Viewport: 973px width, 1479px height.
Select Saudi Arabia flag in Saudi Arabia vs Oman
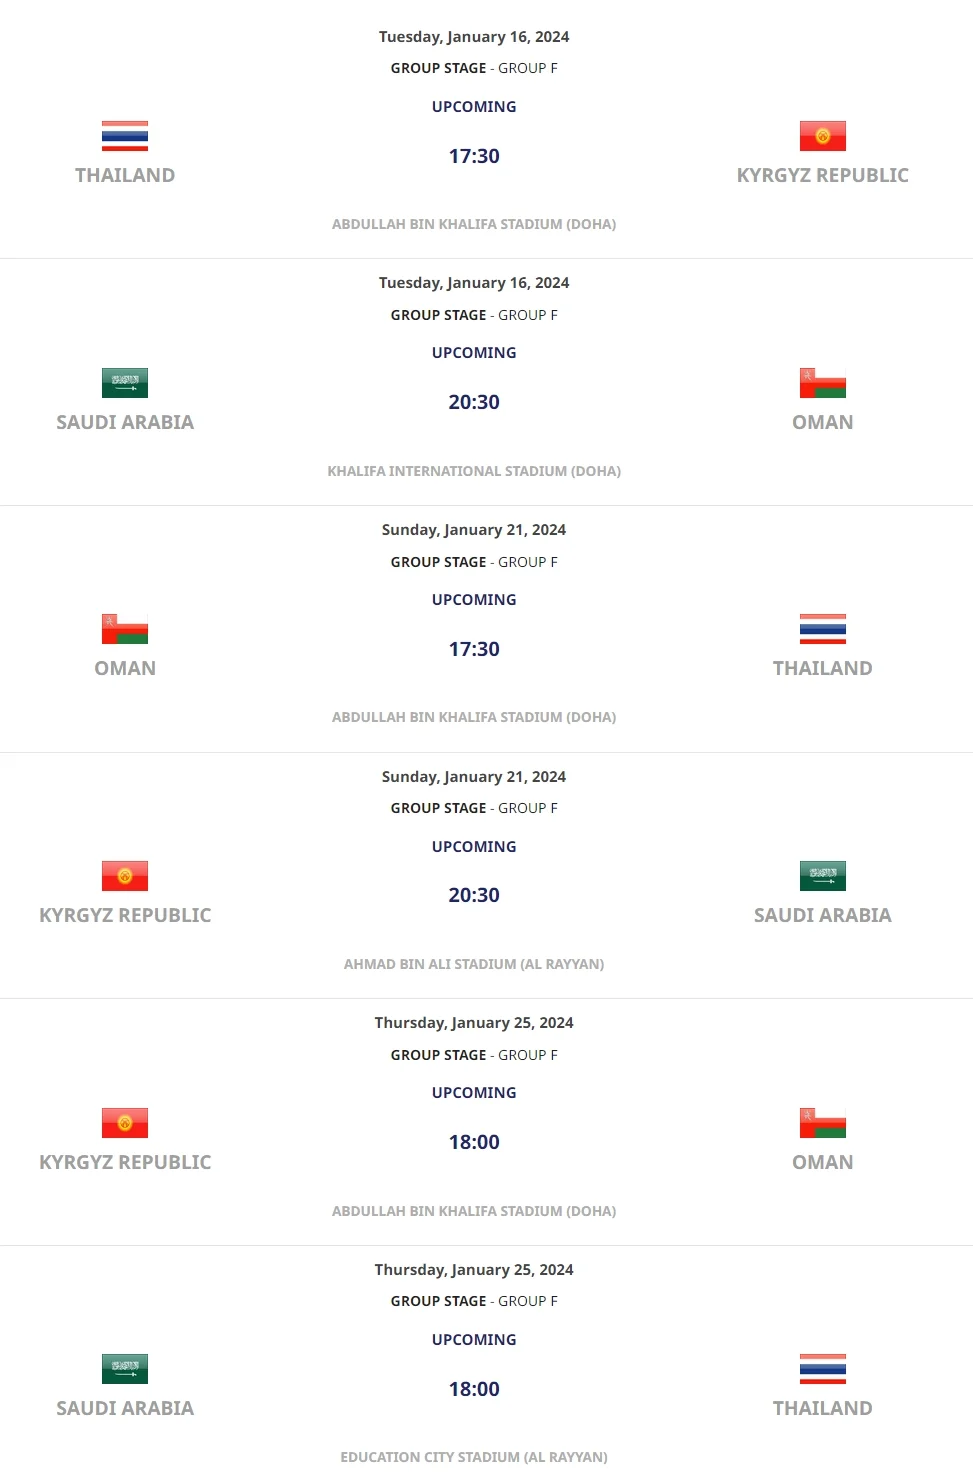[125, 383]
